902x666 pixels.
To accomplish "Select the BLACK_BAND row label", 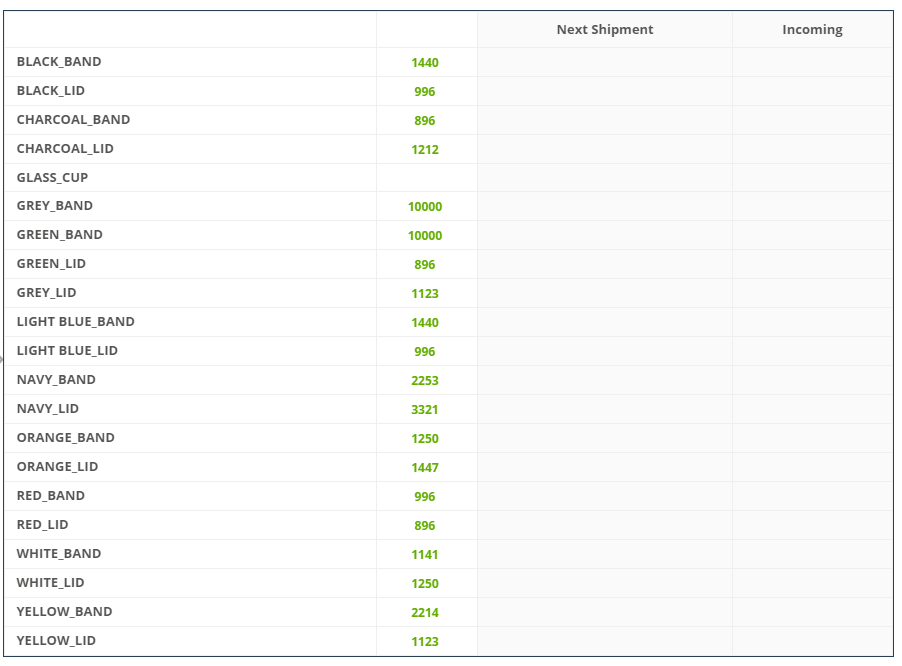I will [59, 62].
